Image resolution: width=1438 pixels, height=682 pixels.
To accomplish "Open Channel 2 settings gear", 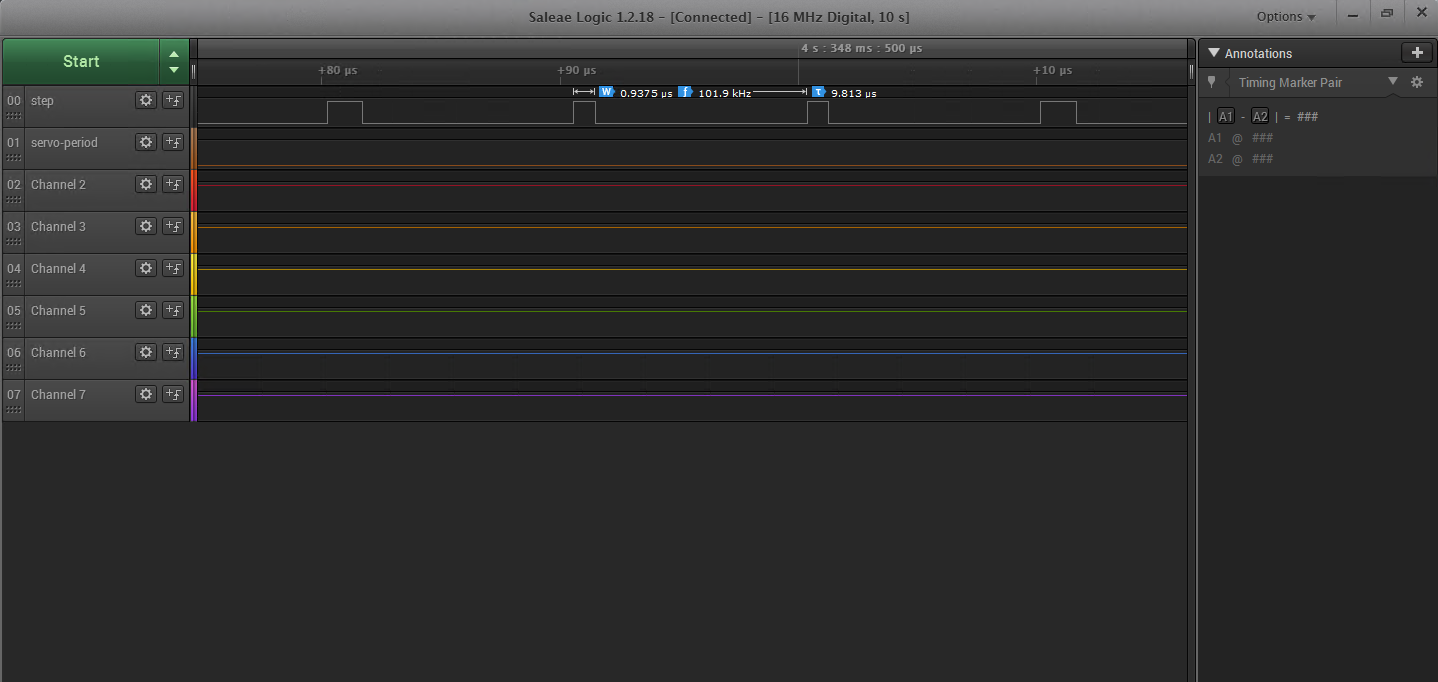I will (x=146, y=184).
